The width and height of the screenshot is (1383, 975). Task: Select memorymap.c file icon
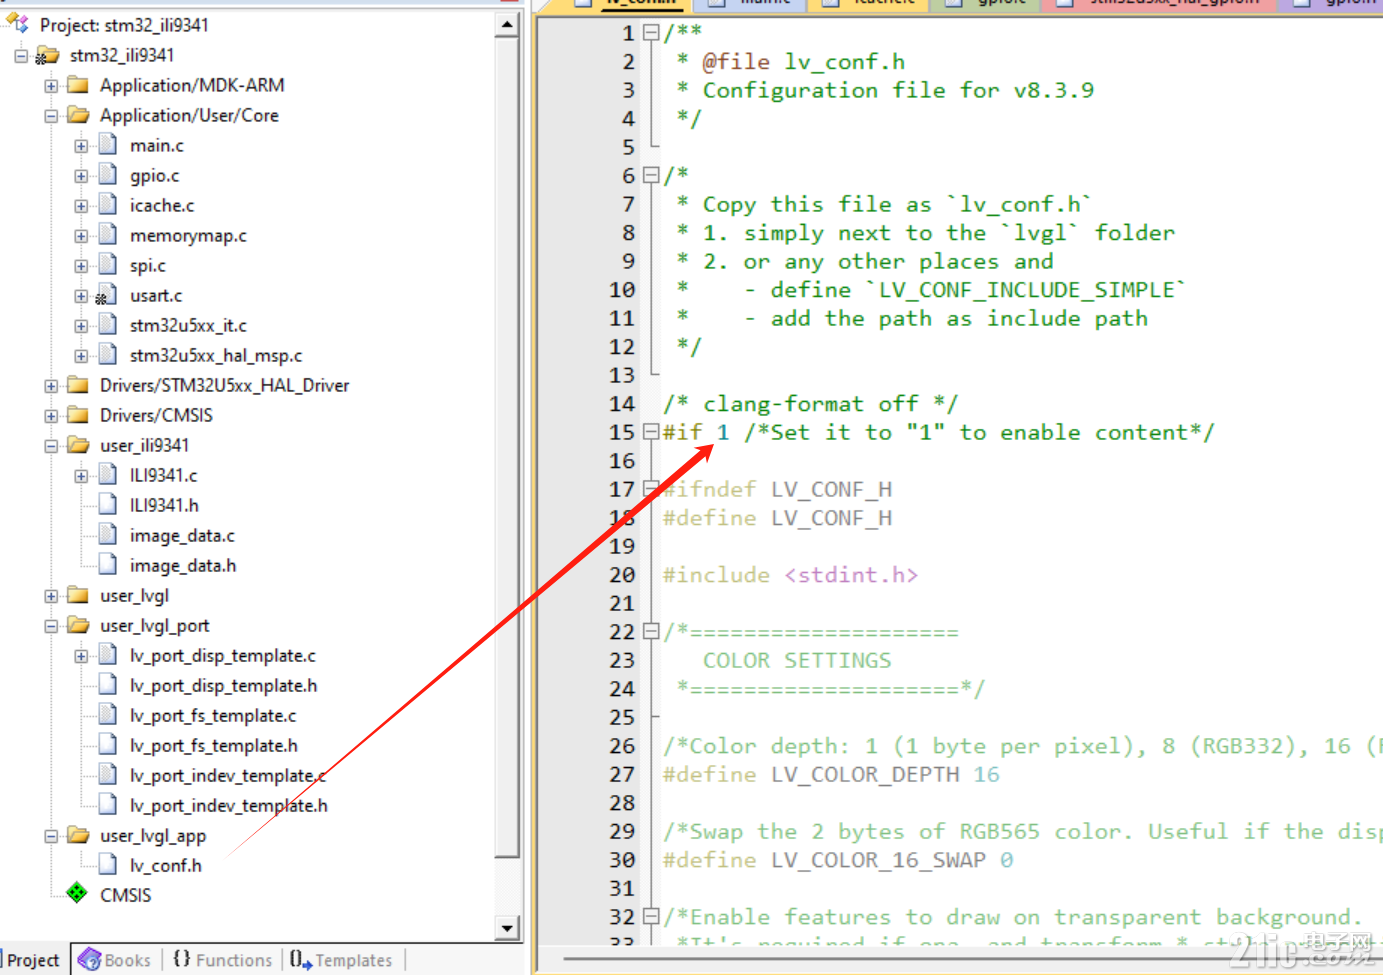click(108, 235)
